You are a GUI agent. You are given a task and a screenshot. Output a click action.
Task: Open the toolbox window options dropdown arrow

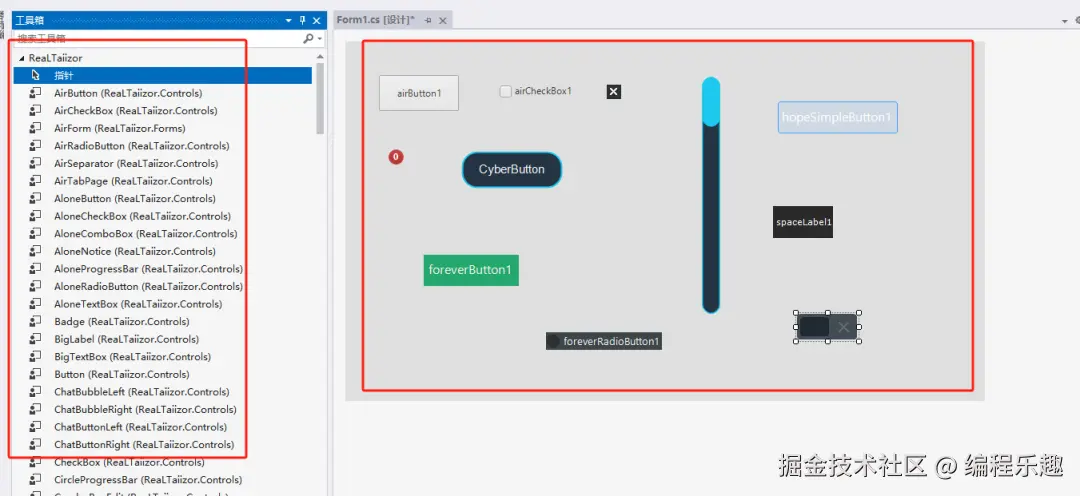289,21
